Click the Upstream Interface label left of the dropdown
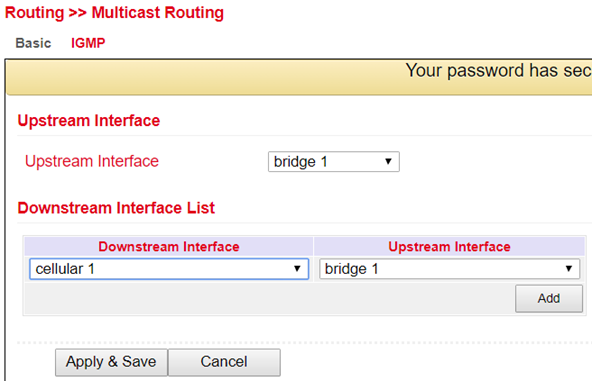Image resolution: width=592 pixels, height=381 pixels. pyautogui.click(x=92, y=161)
